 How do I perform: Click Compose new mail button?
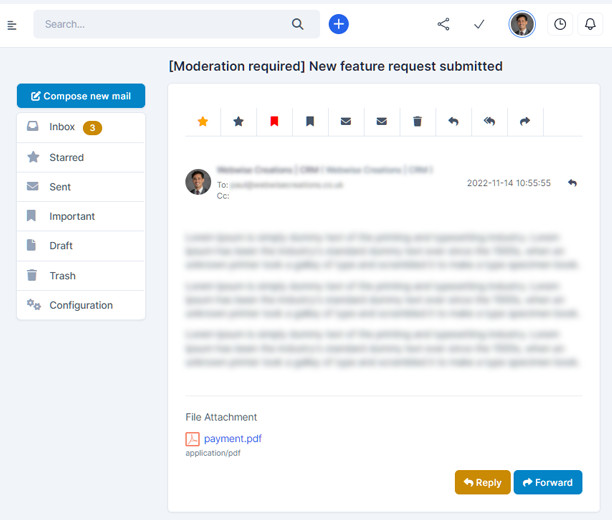pyautogui.click(x=81, y=96)
